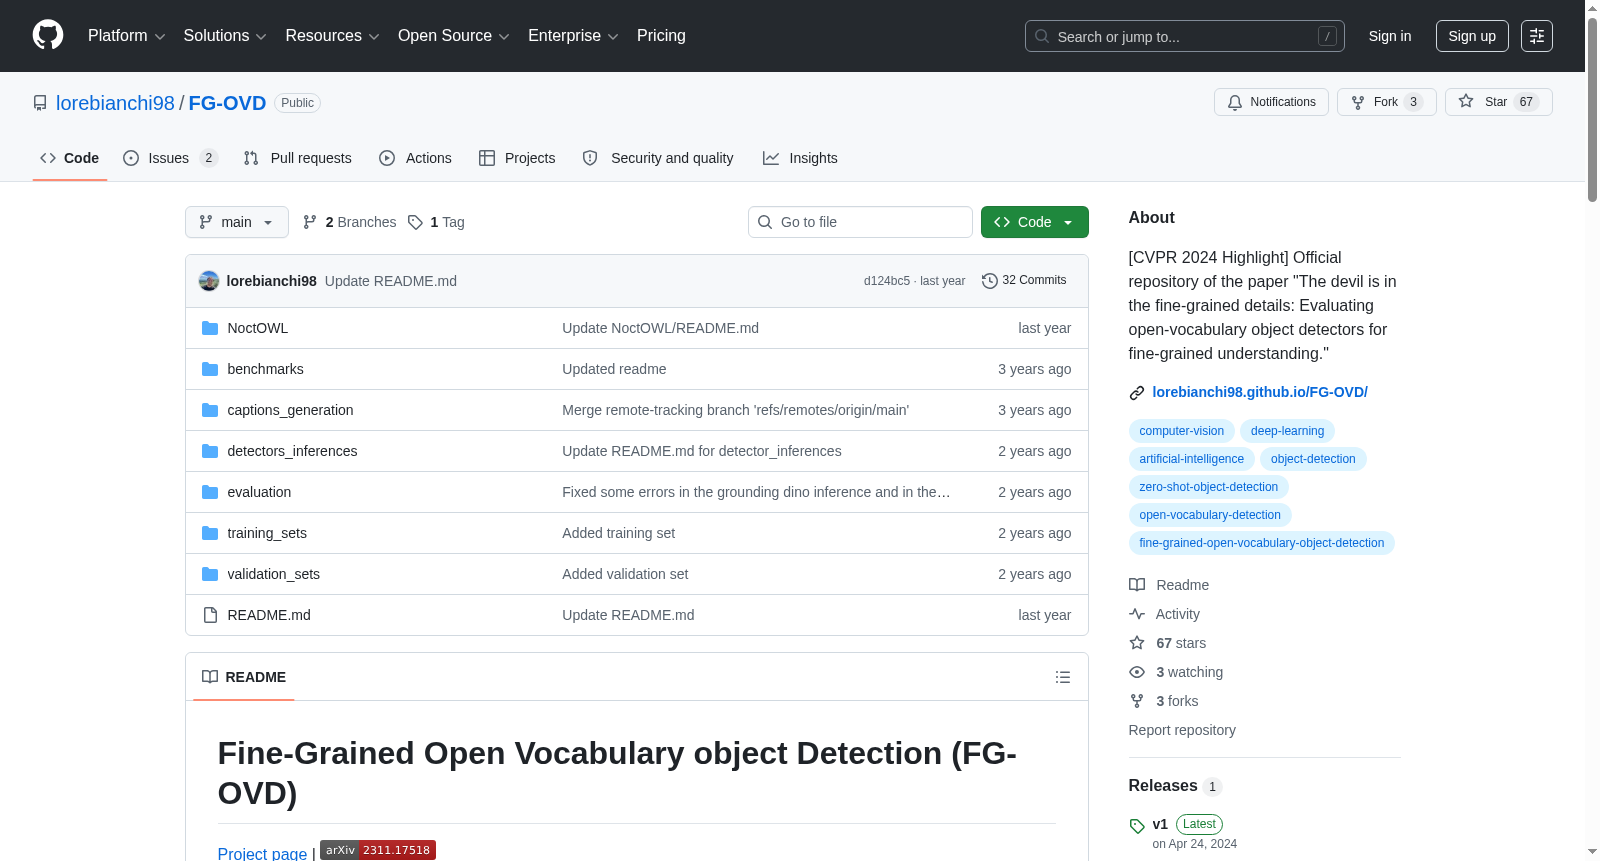Open the Insights tab
This screenshot has width=1600, height=861.
800,158
